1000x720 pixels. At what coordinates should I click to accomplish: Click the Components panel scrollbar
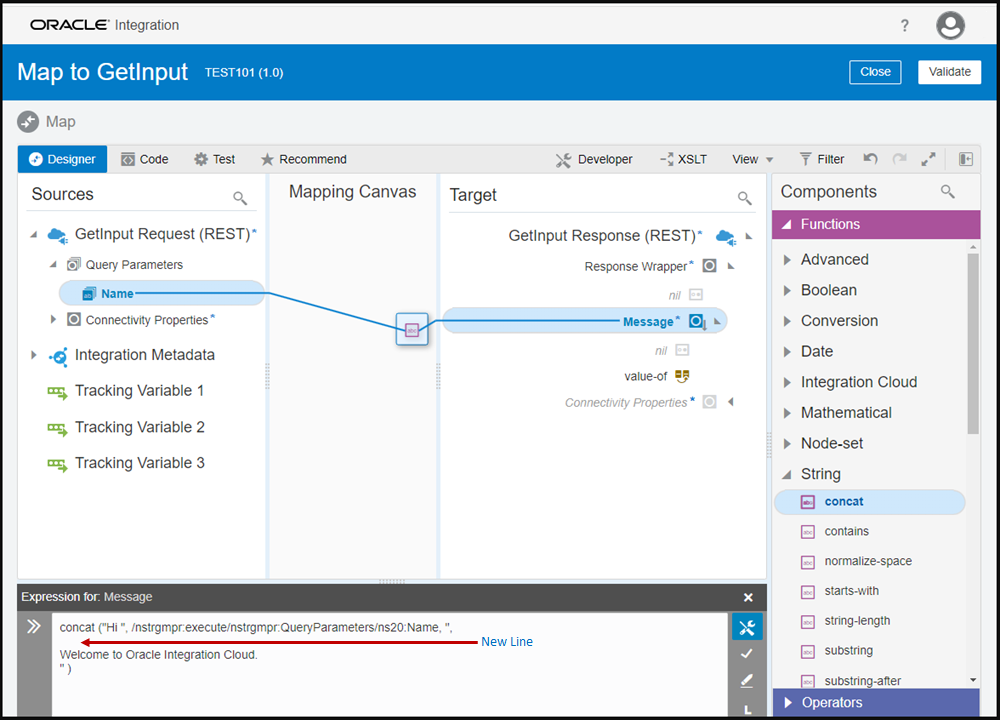click(973, 343)
